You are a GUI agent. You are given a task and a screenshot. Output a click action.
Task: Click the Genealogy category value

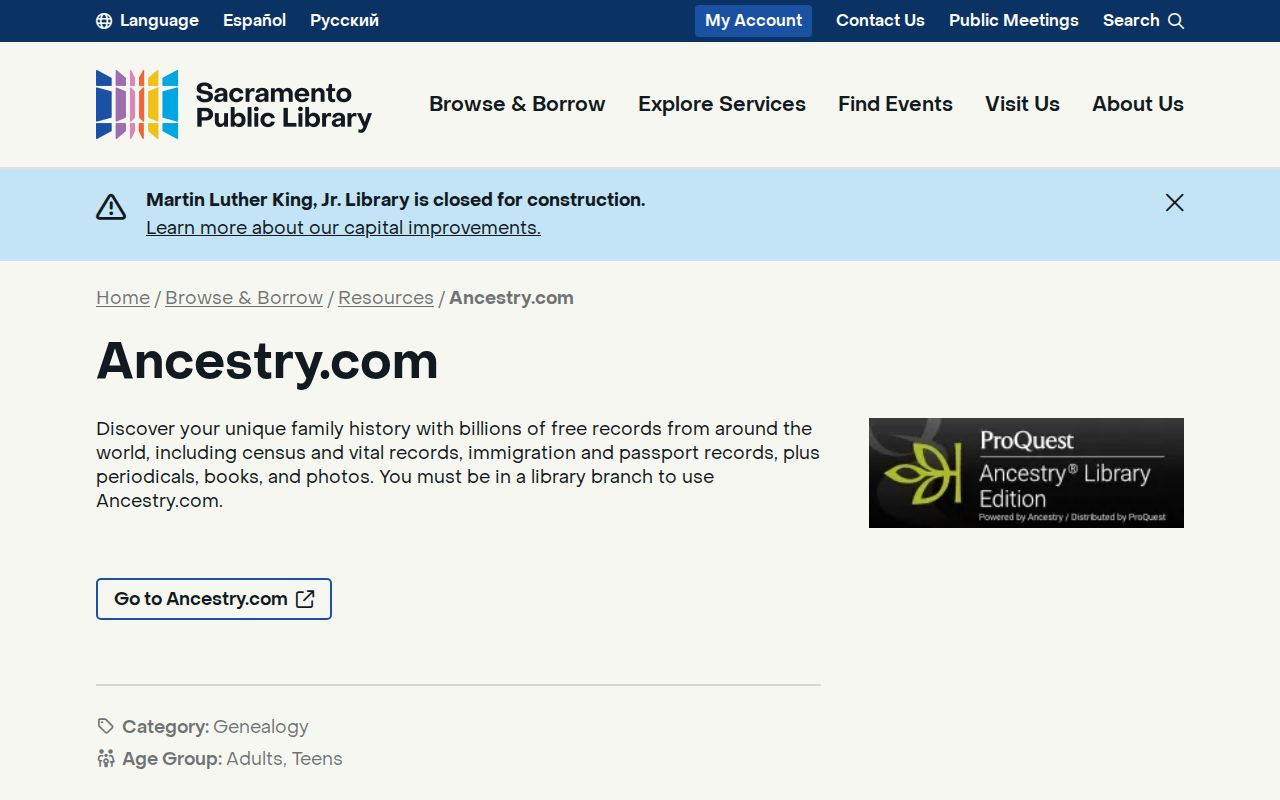pyautogui.click(x=261, y=727)
